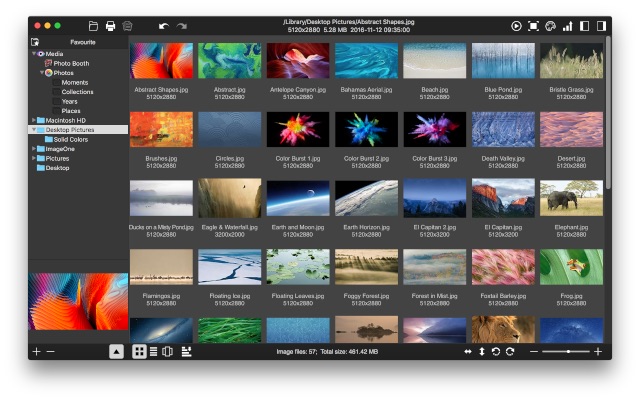Decrease thumbnail size with the minus icon
This screenshot has width=640, height=400.
pyautogui.click(x=534, y=351)
